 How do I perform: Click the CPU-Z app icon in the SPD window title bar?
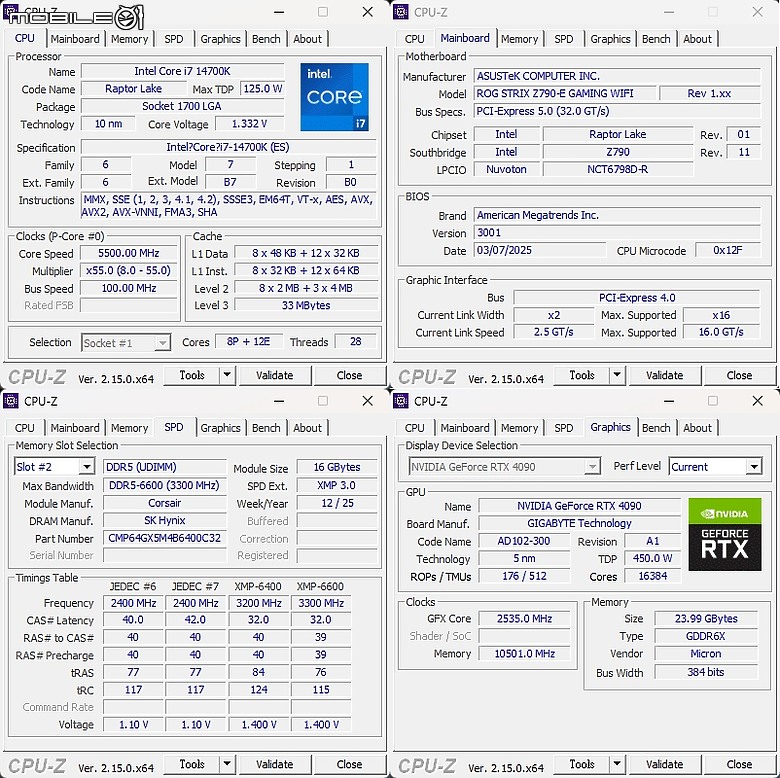10,401
